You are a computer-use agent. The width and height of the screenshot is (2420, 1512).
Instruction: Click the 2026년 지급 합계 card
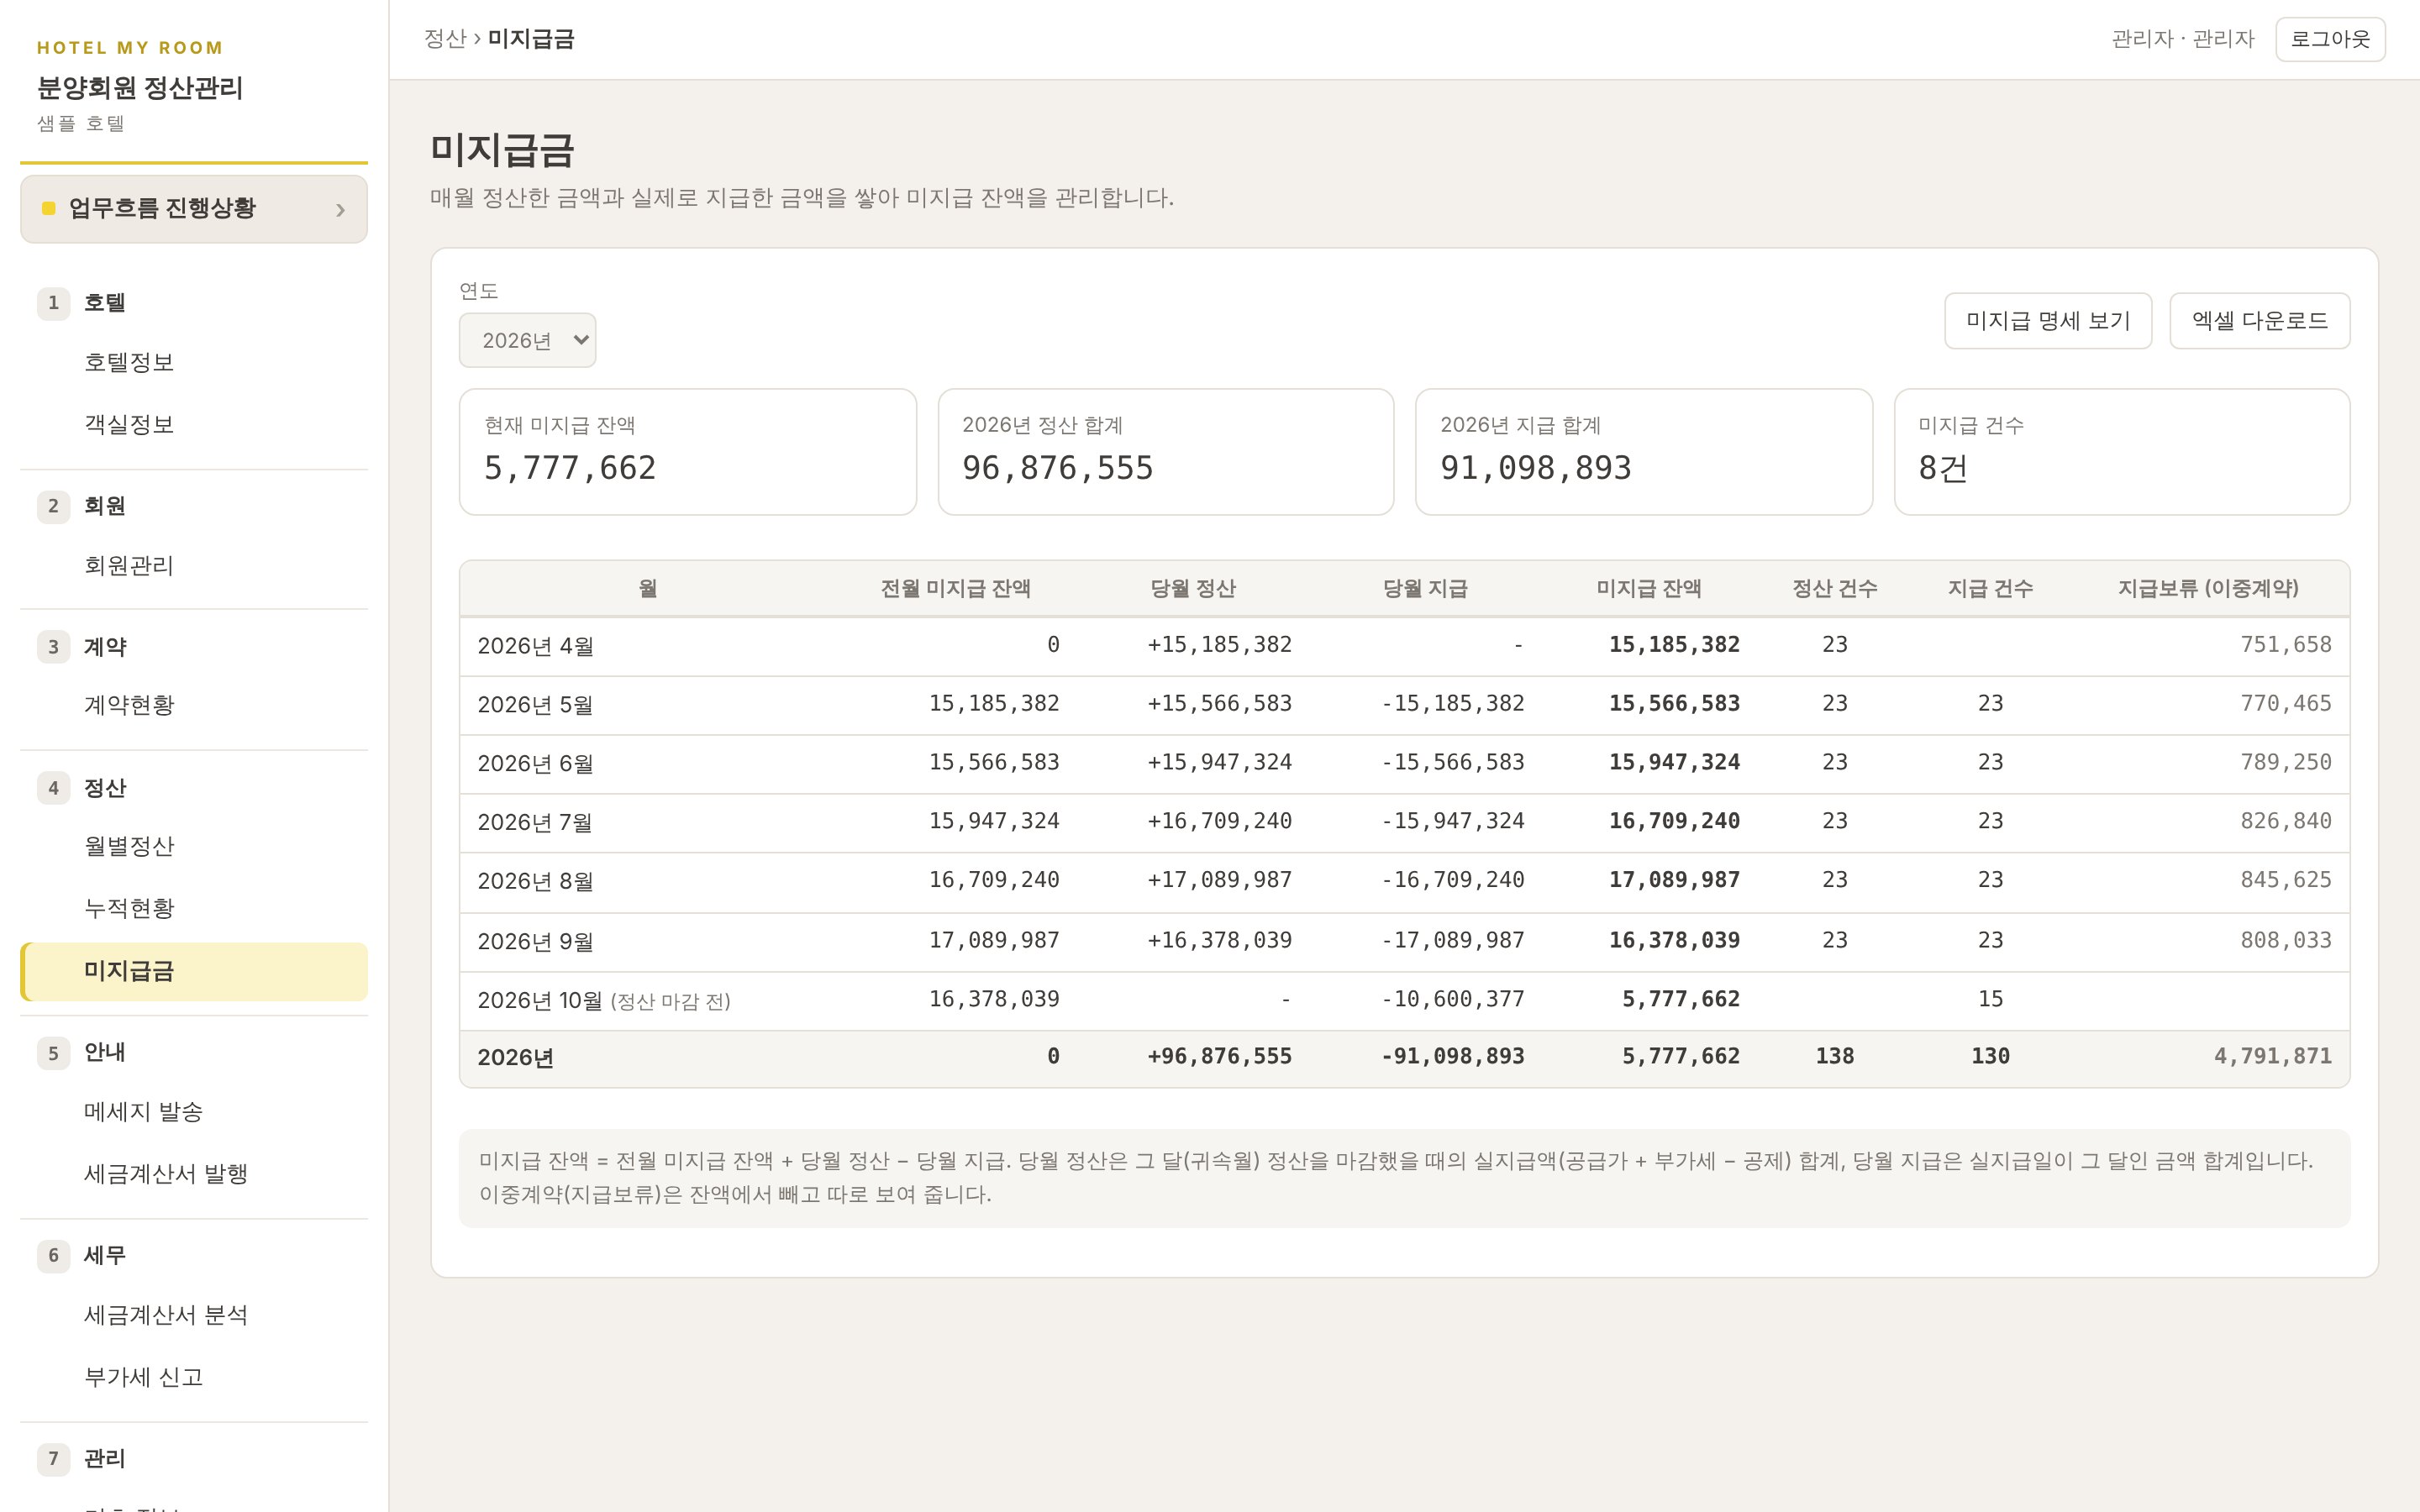(1643, 452)
